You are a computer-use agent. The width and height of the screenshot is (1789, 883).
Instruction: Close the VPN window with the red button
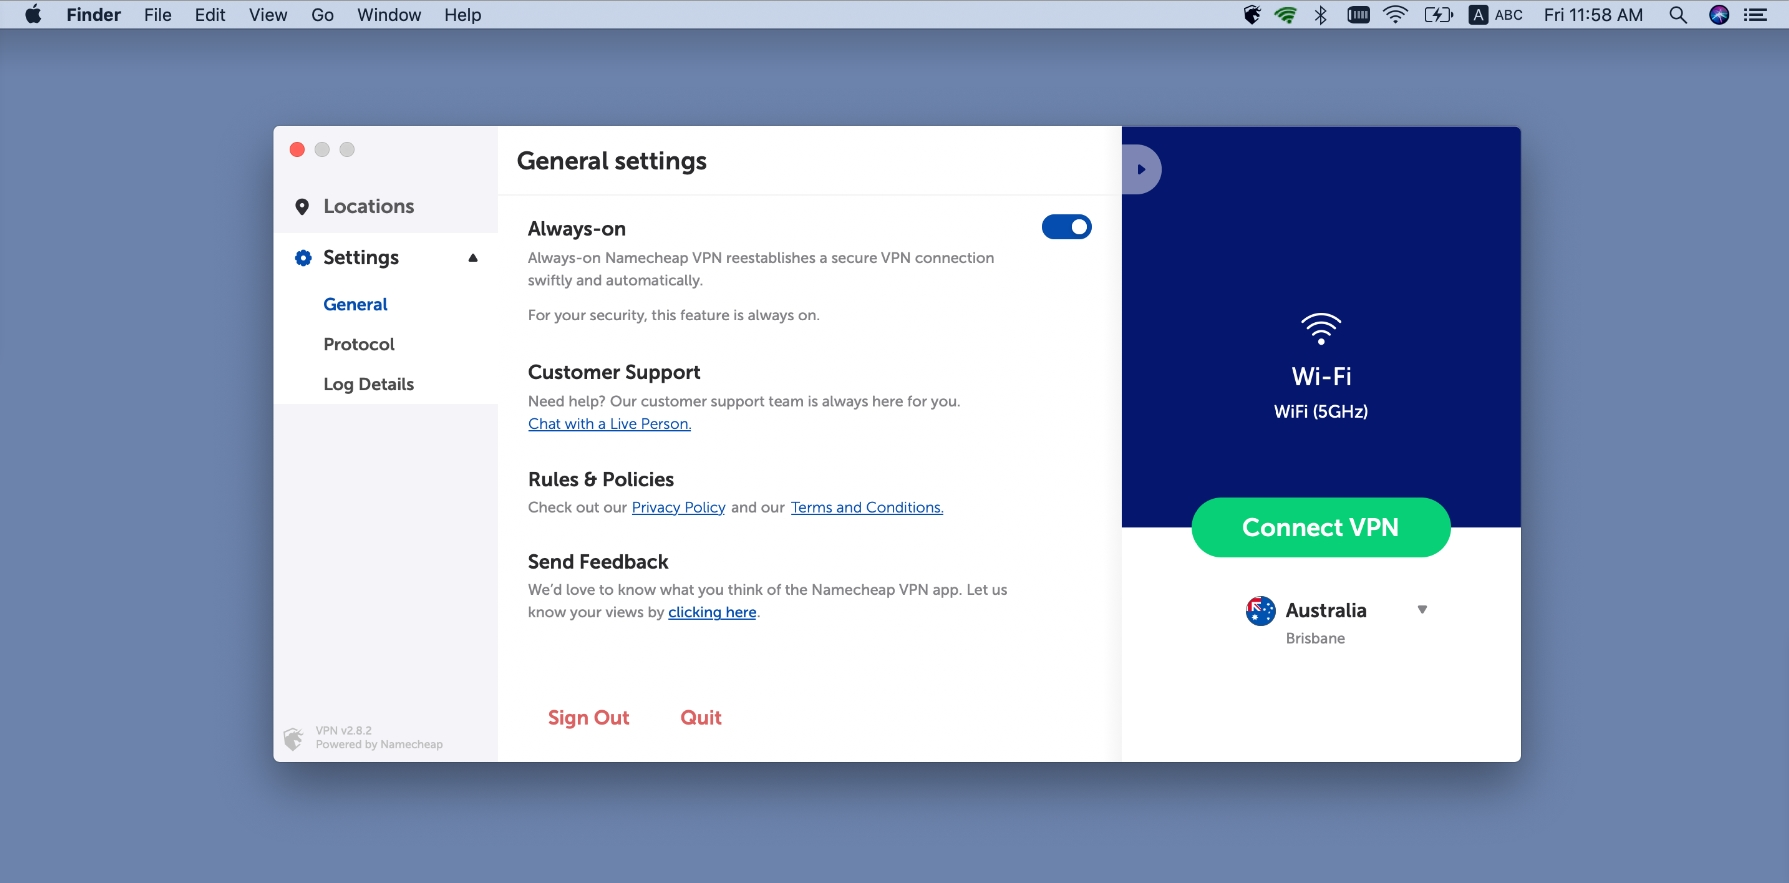point(297,150)
